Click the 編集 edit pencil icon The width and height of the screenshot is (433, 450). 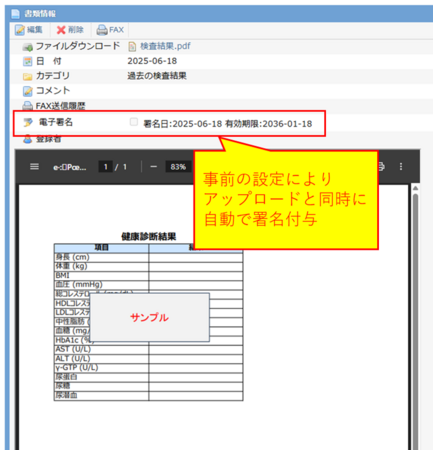20,30
